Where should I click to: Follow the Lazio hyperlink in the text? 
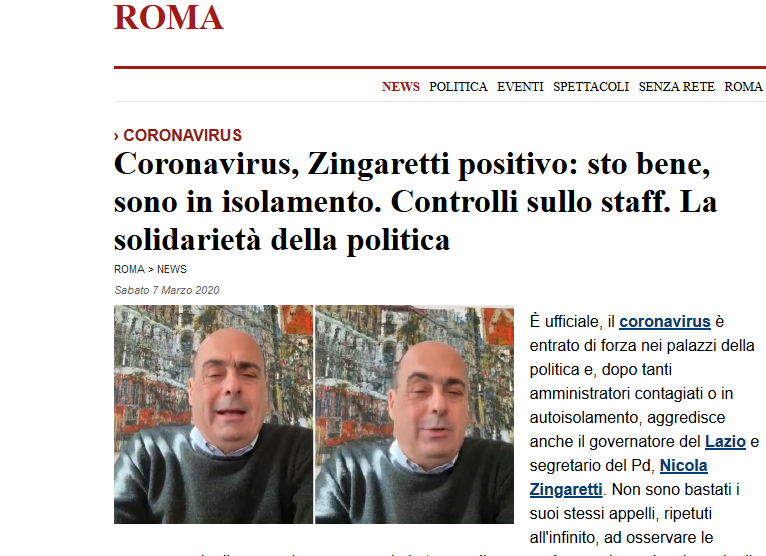pyautogui.click(x=725, y=441)
